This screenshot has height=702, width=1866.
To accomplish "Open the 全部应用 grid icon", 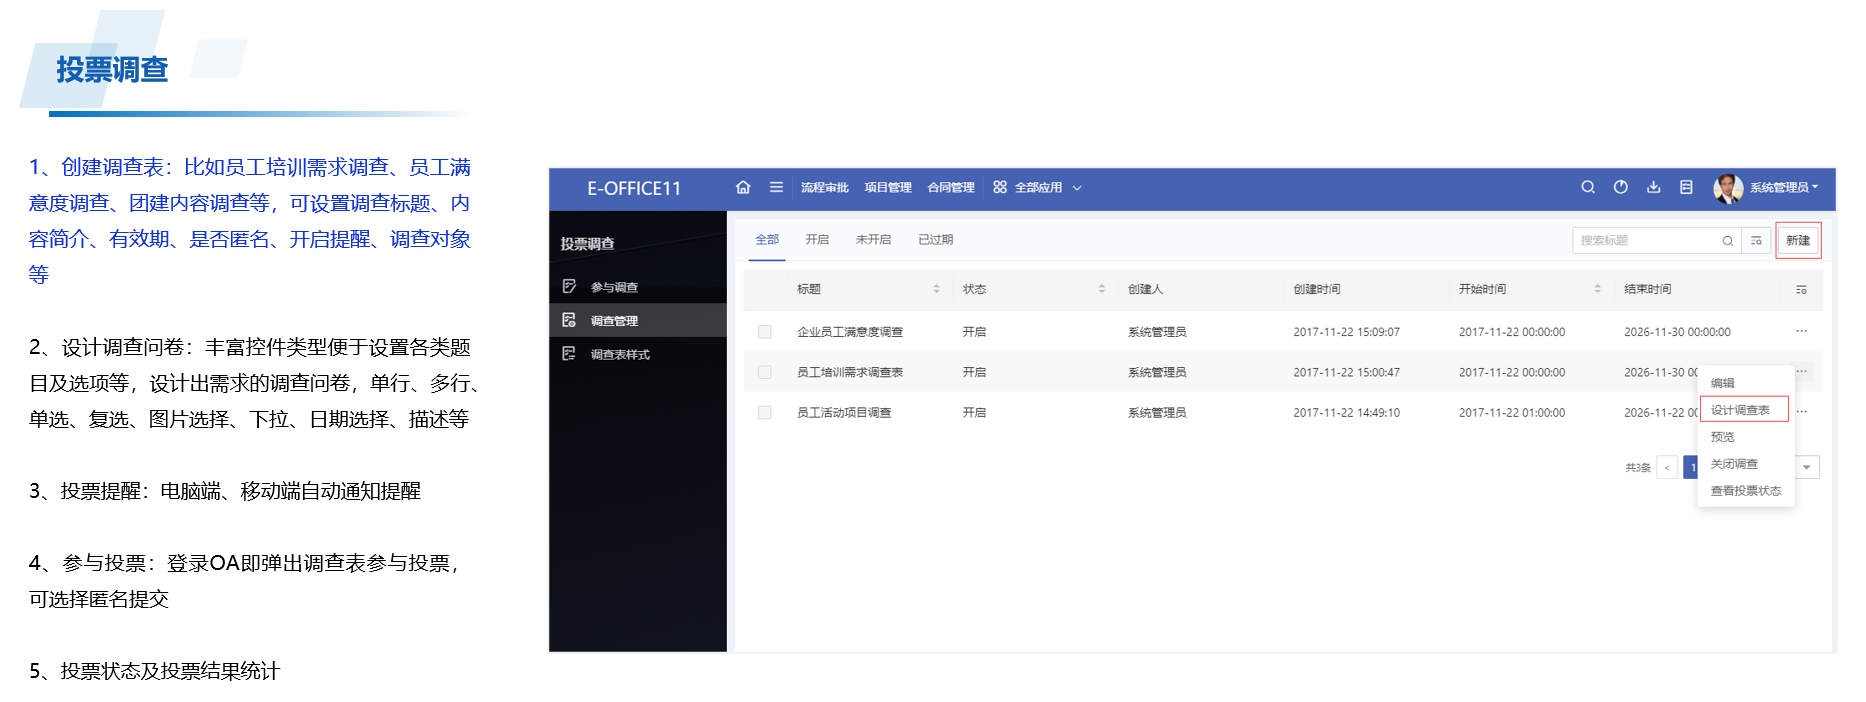I will click(x=1000, y=187).
